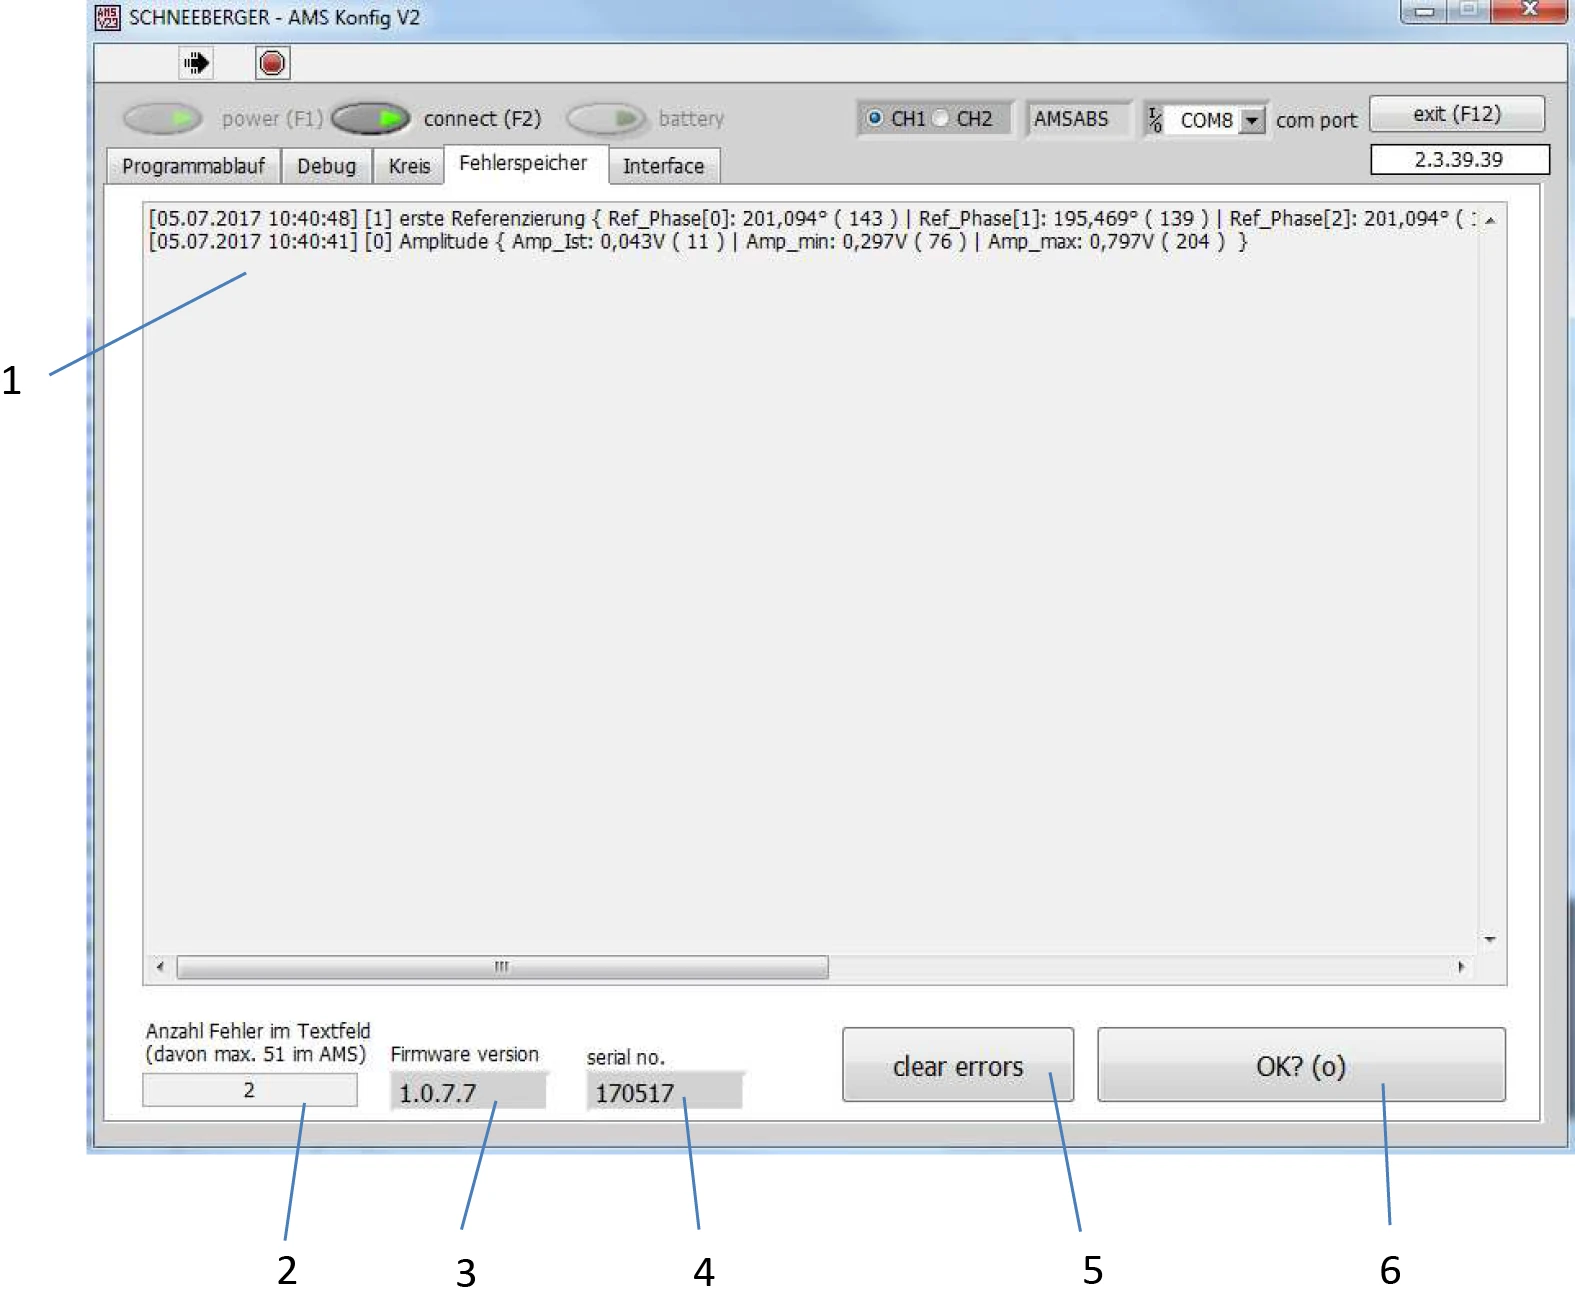The width and height of the screenshot is (1575, 1299).
Task: Click the AMS Konfig app icon in title bar
Action: 107,17
